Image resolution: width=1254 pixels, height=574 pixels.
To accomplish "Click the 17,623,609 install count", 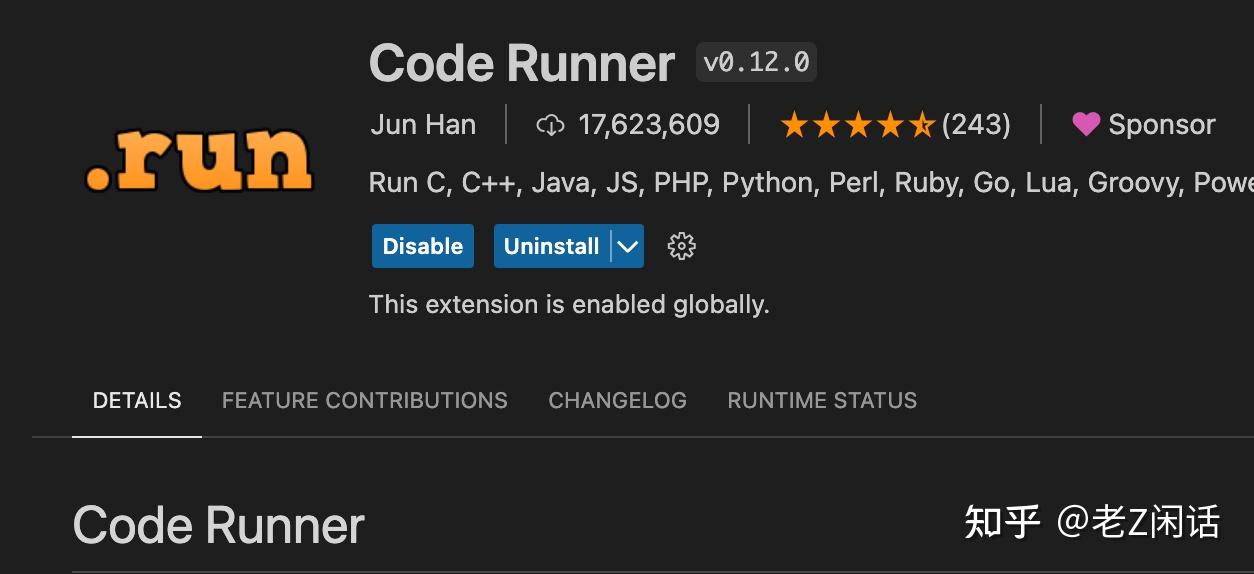I will tap(649, 125).
